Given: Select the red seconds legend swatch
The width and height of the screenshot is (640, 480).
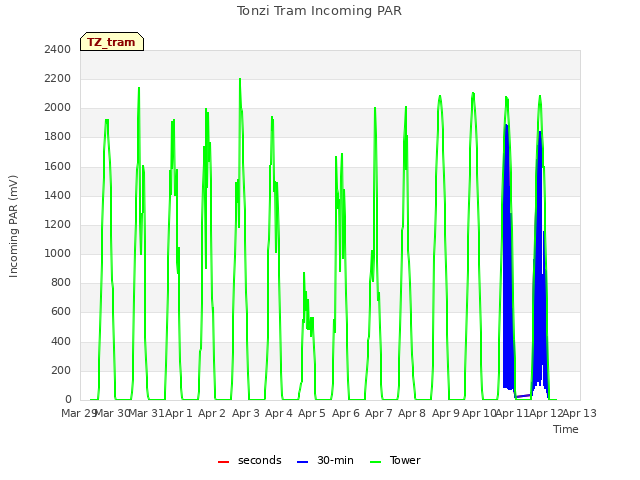Looking at the screenshot, I should tap(223, 462).
